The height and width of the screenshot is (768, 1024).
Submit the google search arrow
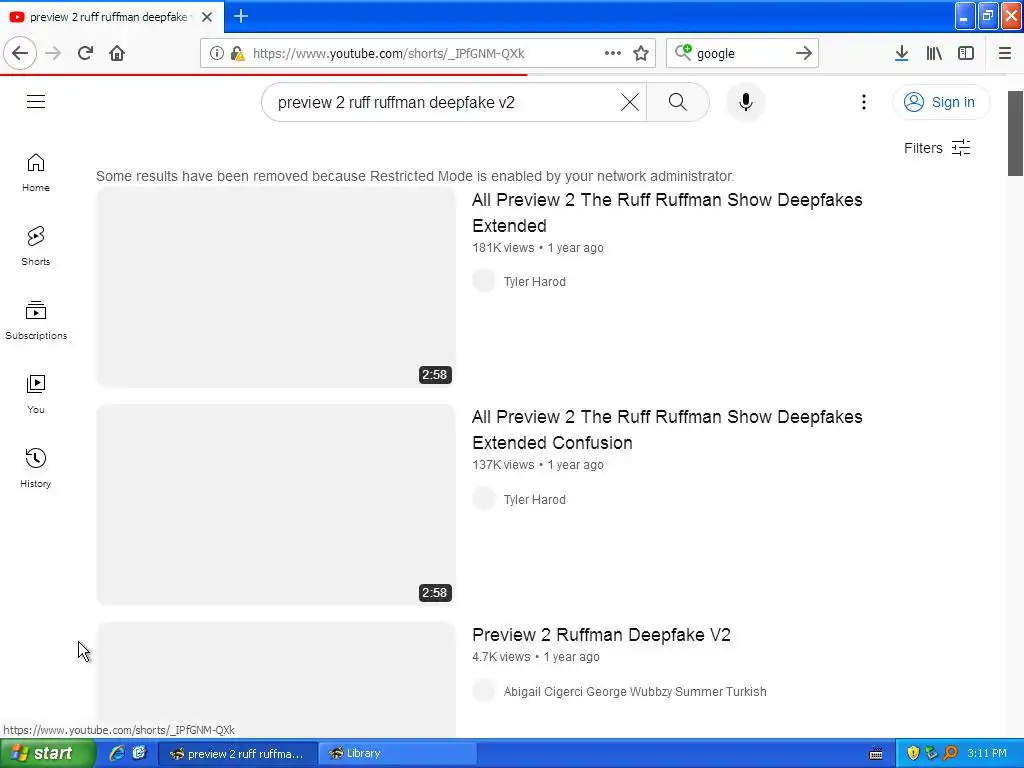(x=804, y=53)
